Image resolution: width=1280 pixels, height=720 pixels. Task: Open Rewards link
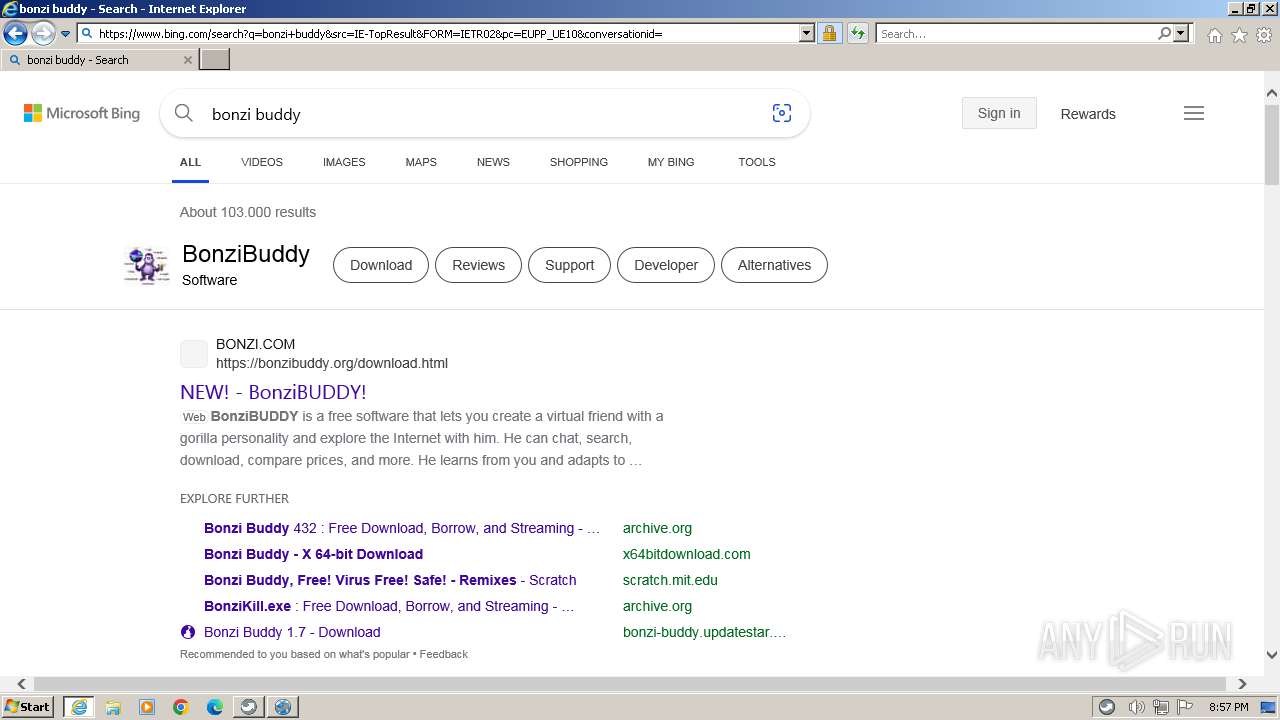pyautogui.click(x=1088, y=114)
